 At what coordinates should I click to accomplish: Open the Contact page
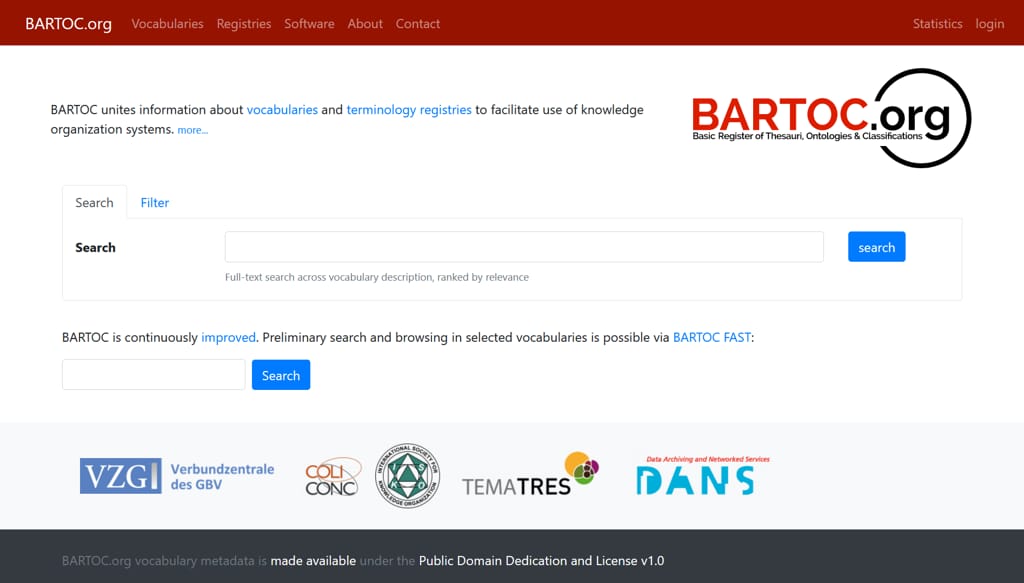(x=417, y=24)
